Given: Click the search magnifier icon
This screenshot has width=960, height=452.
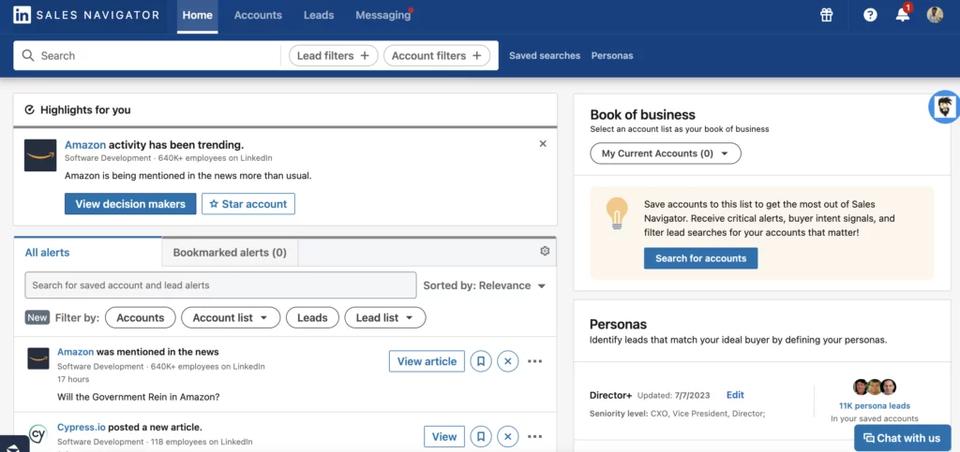Looking at the screenshot, I should point(28,56).
